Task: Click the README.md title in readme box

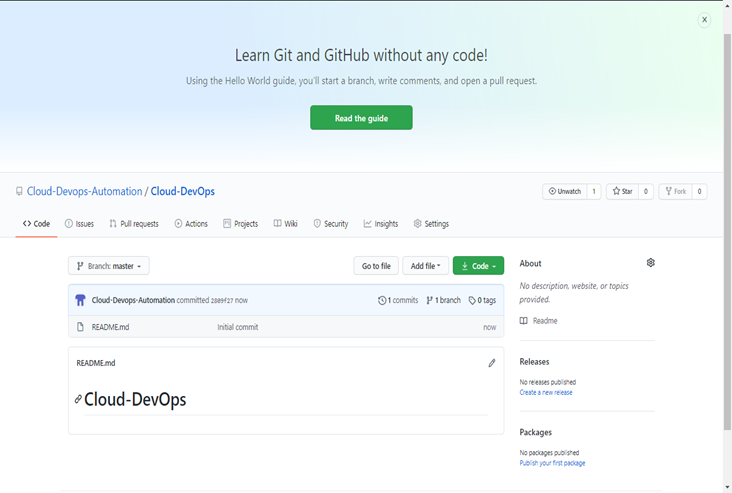Action: click(x=96, y=363)
